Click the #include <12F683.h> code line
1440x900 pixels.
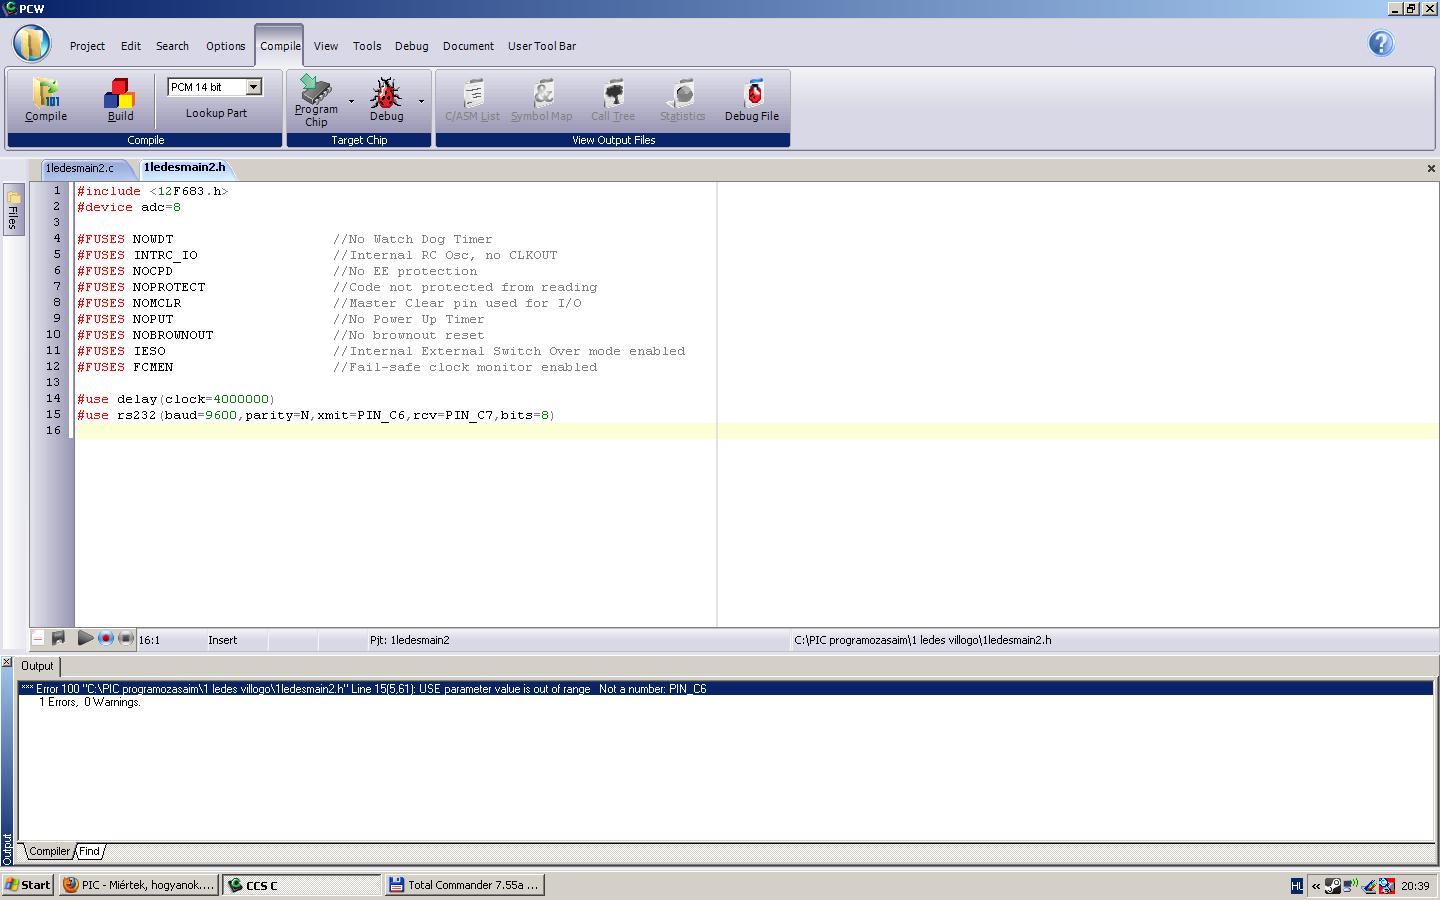[x=153, y=191]
